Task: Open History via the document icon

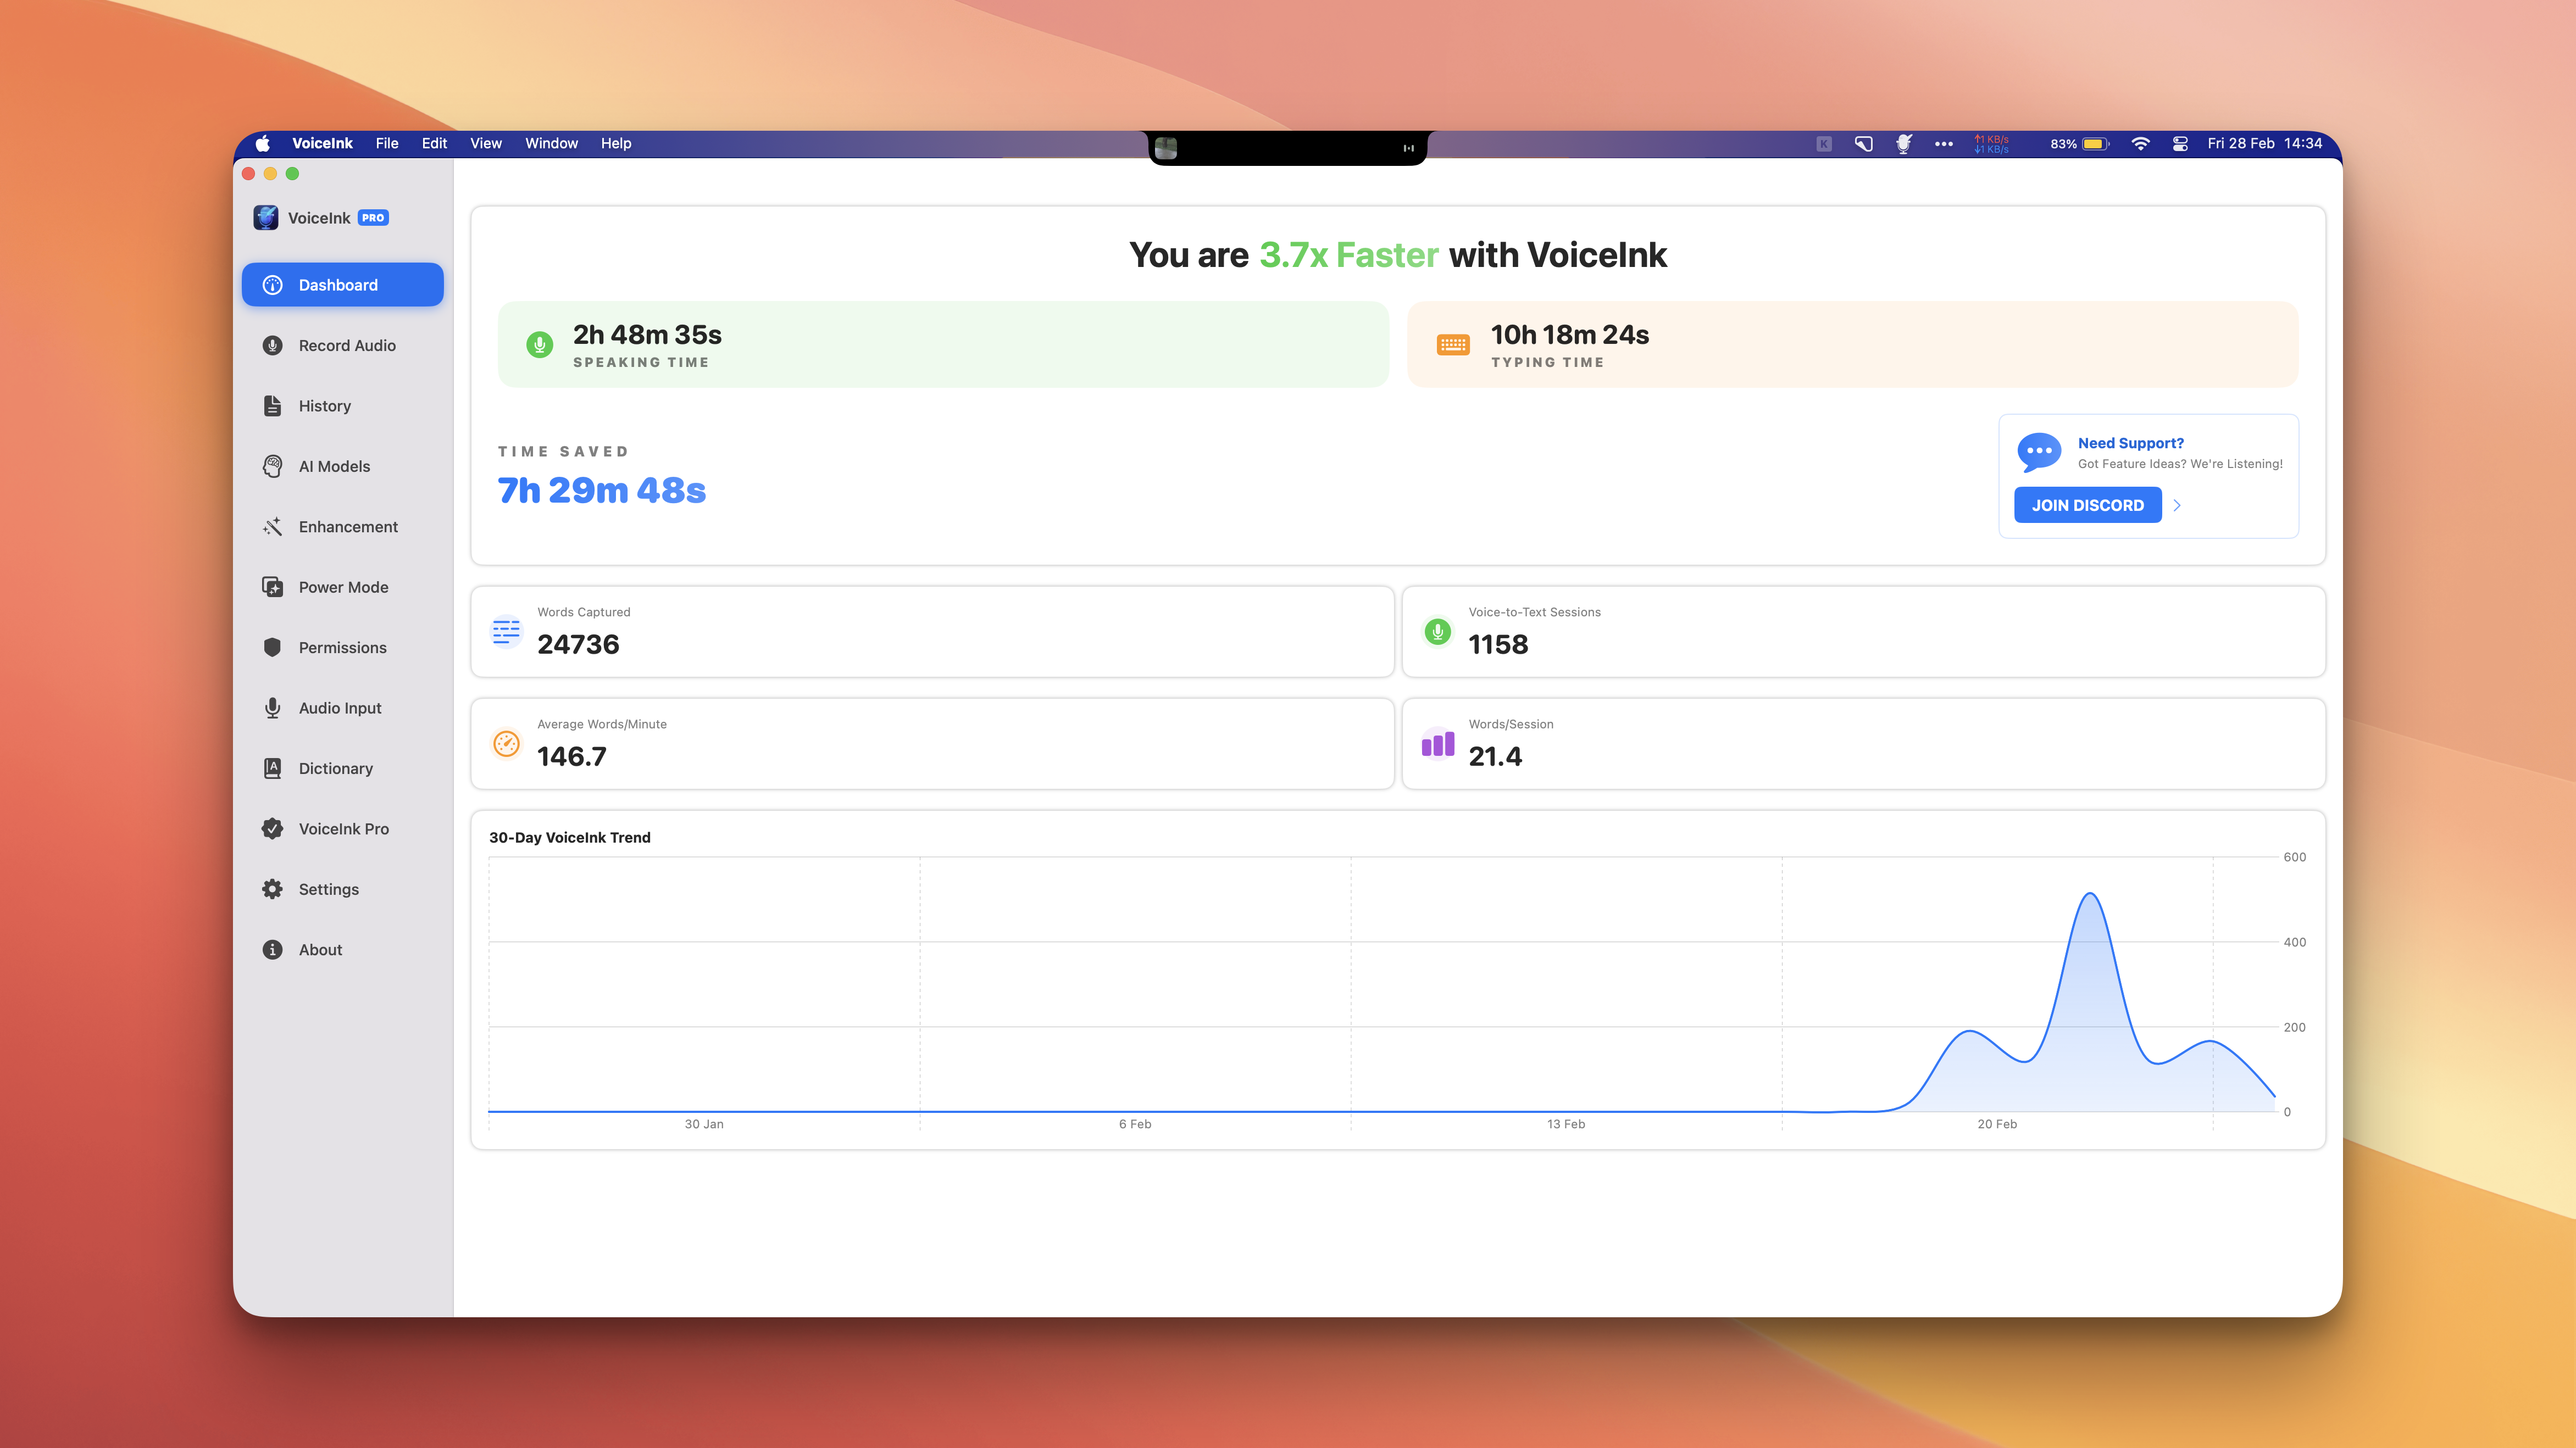Action: [272, 406]
